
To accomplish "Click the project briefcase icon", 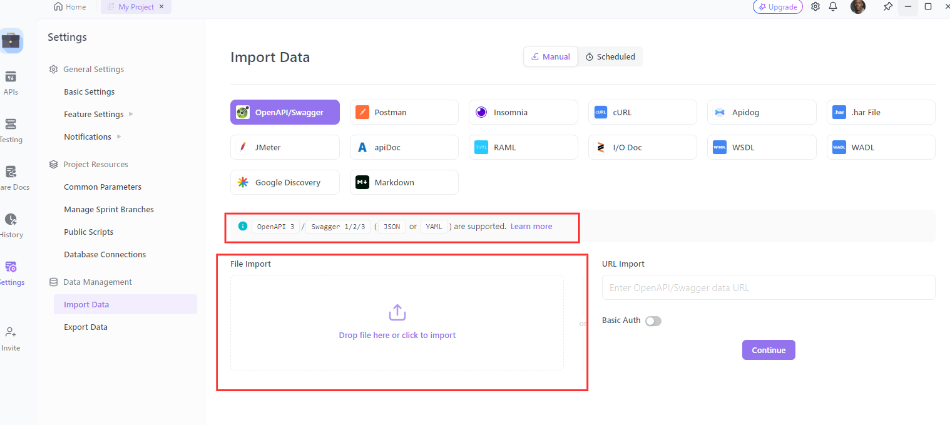I will 11,41.
